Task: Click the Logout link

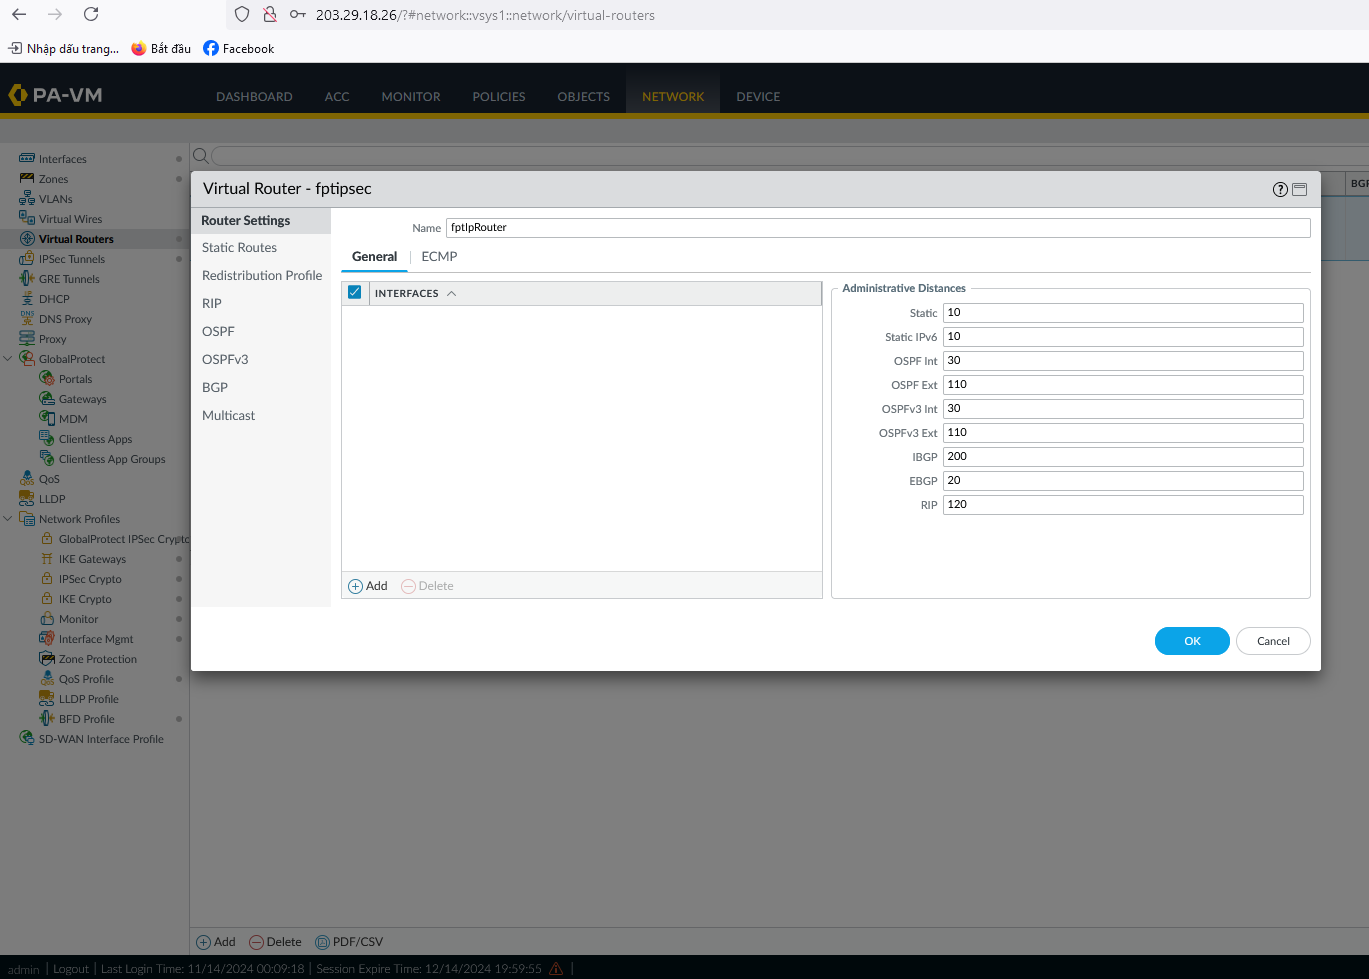Action: (71, 969)
